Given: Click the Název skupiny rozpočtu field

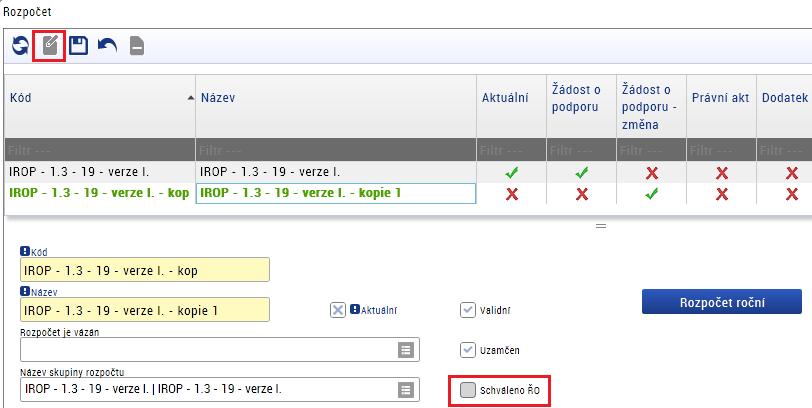Looking at the screenshot, I should [x=220, y=389].
